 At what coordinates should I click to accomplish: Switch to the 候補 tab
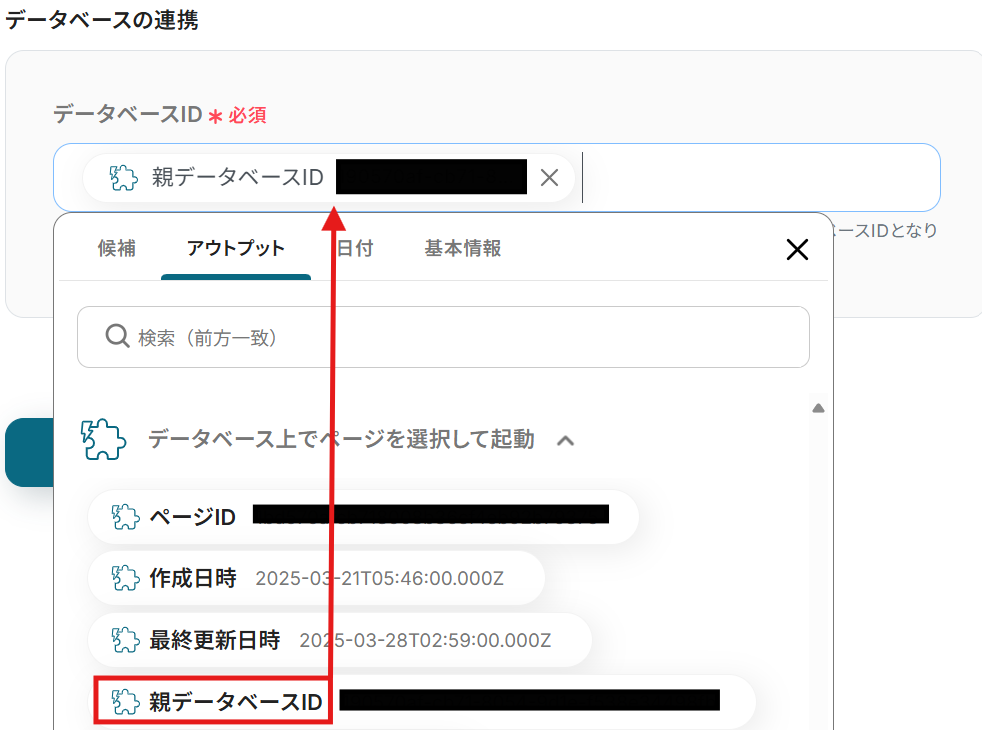coord(116,249)
